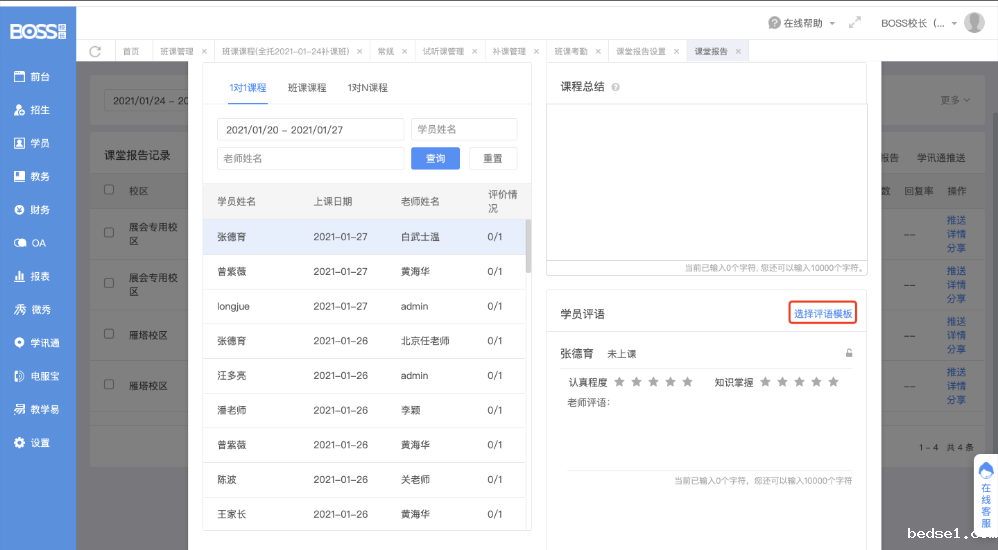Check the select-all checkbox beside 校区 header
998x550 pixels.
coord(109,190)
